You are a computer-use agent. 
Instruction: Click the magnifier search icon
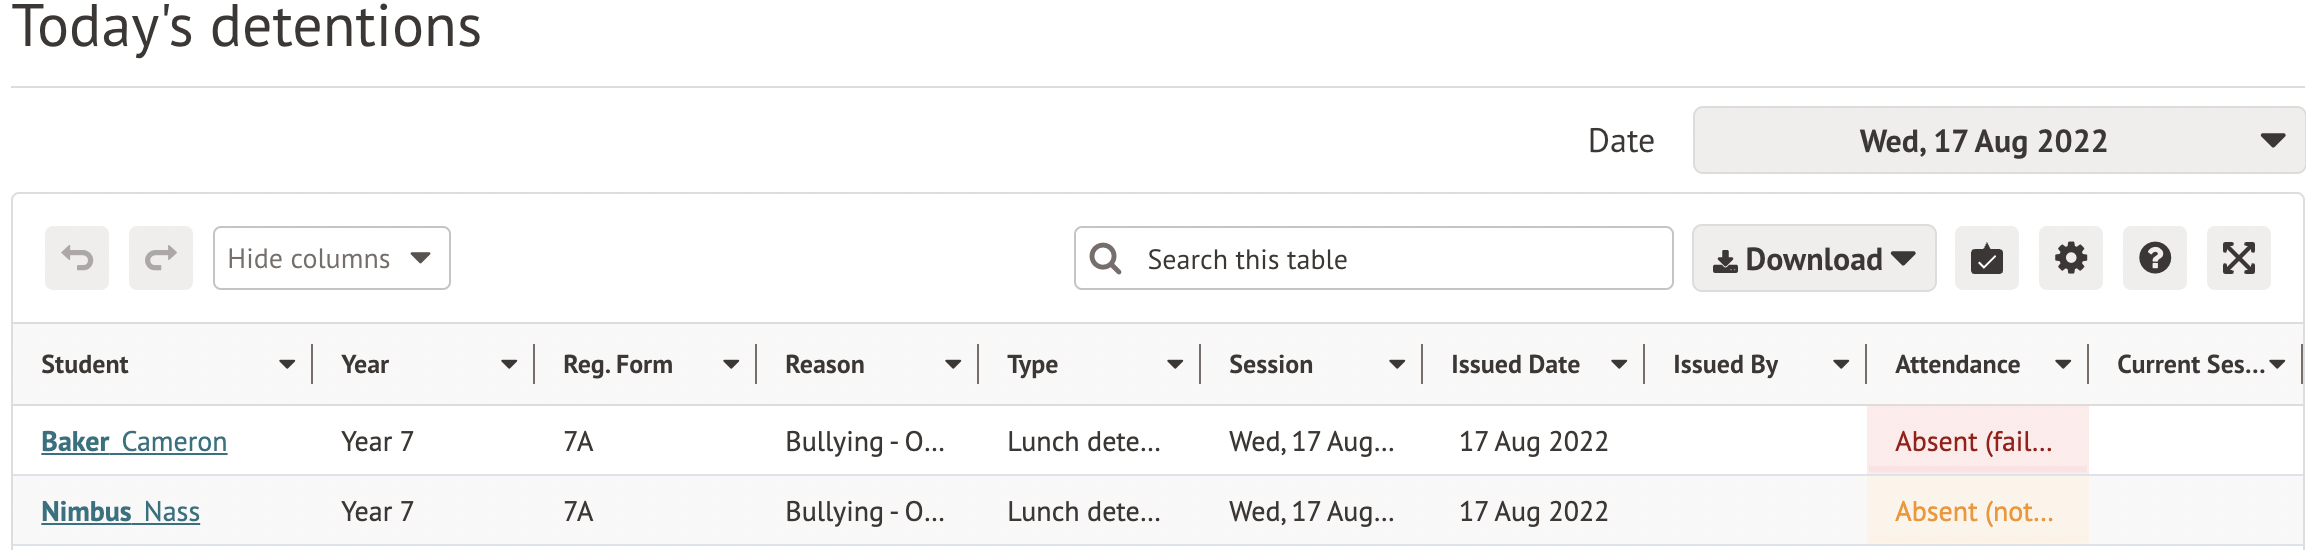(x=1105, y=259)
